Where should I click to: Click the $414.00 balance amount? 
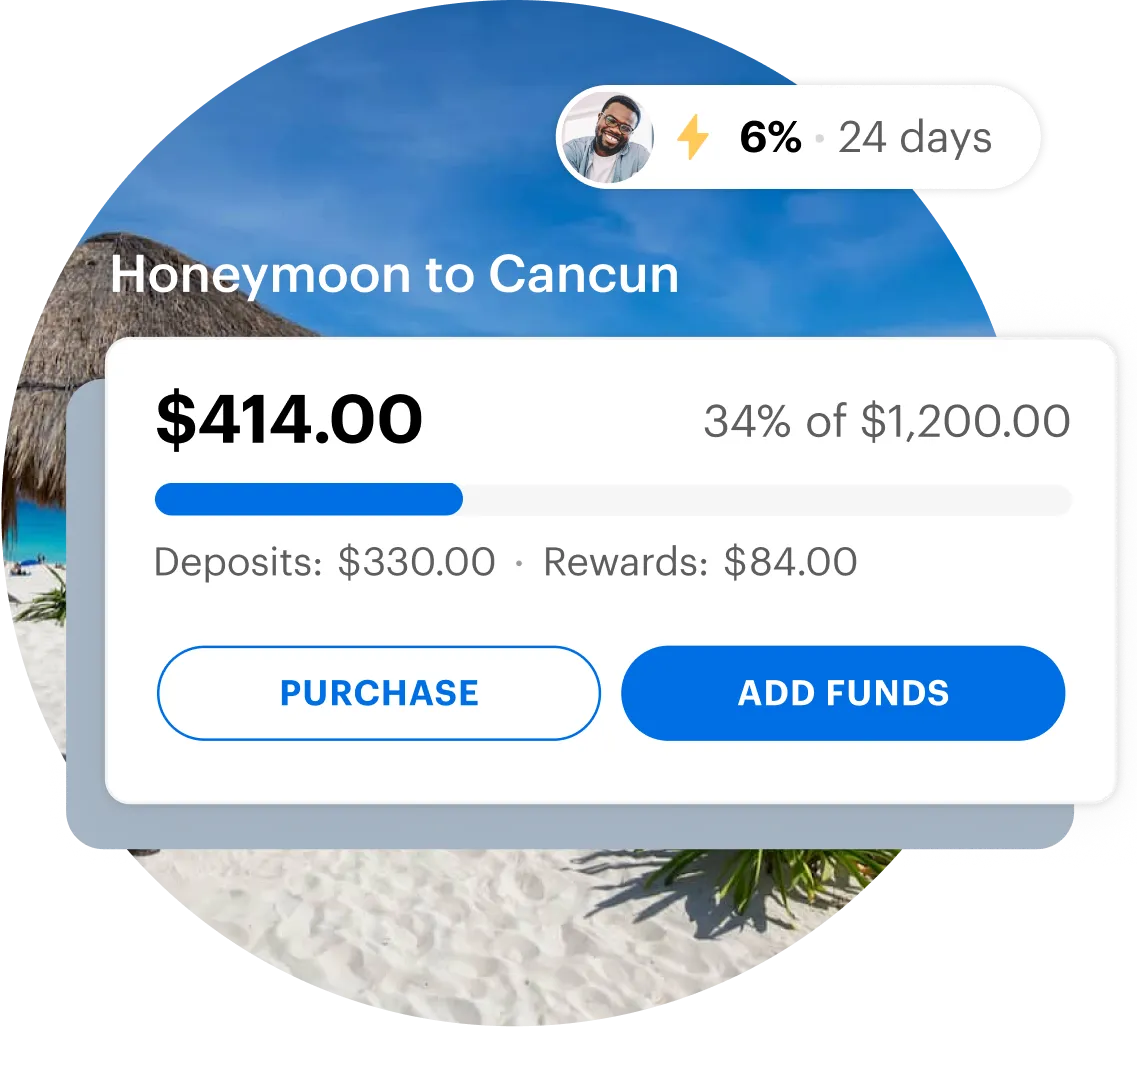(289, 419)
